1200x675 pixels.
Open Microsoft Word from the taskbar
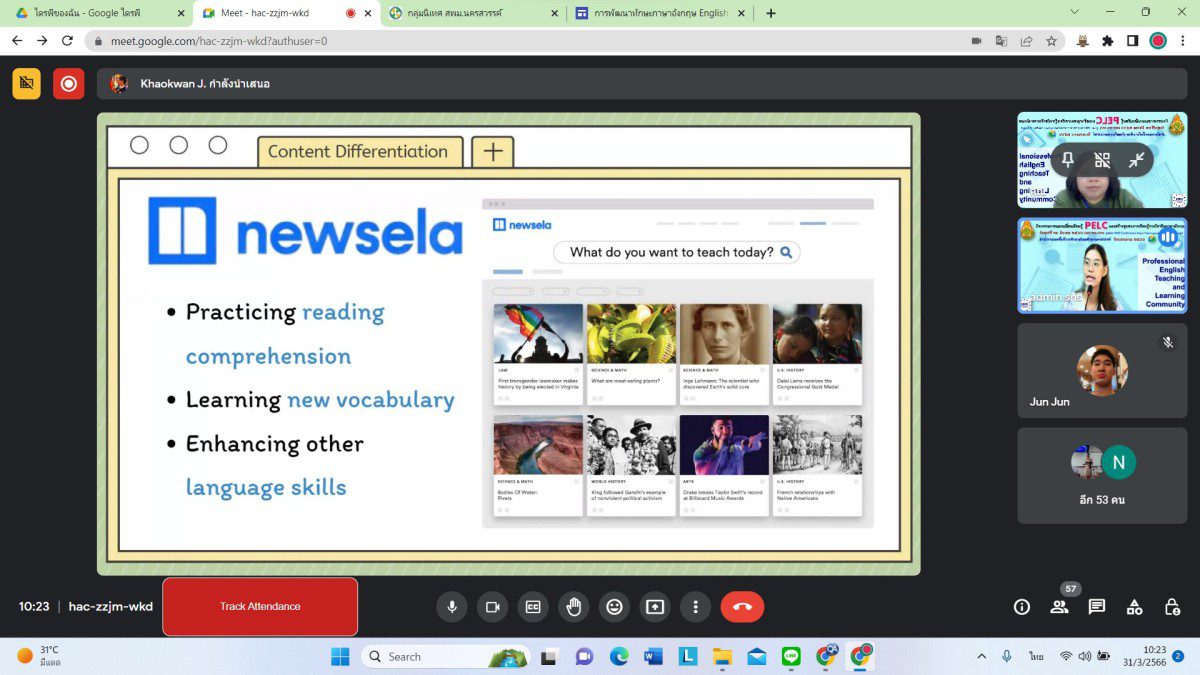tap(654, 656)
